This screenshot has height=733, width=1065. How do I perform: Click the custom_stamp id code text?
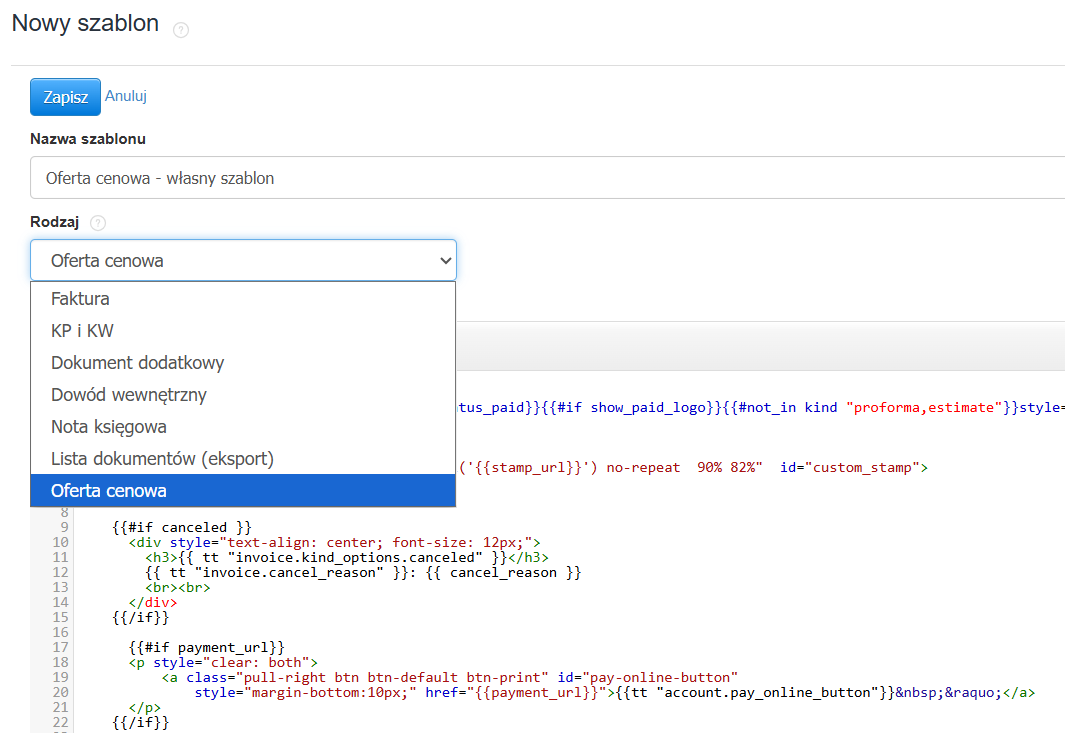[x=854, y=467]
